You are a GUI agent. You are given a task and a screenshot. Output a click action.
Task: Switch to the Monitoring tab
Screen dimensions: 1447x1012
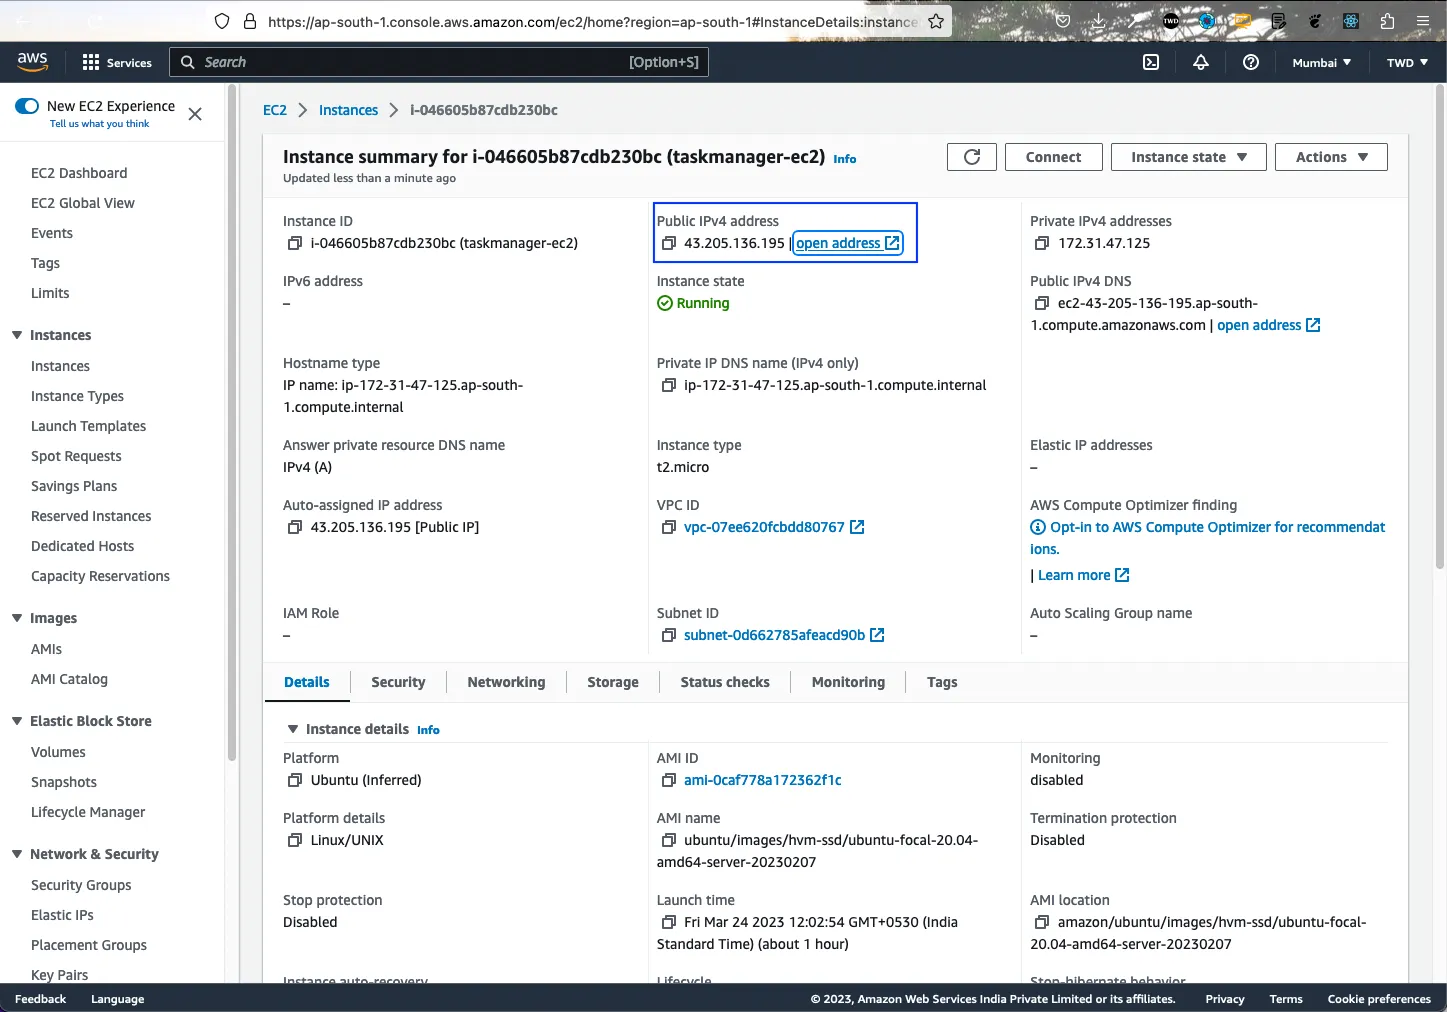(x=848, y=682)
